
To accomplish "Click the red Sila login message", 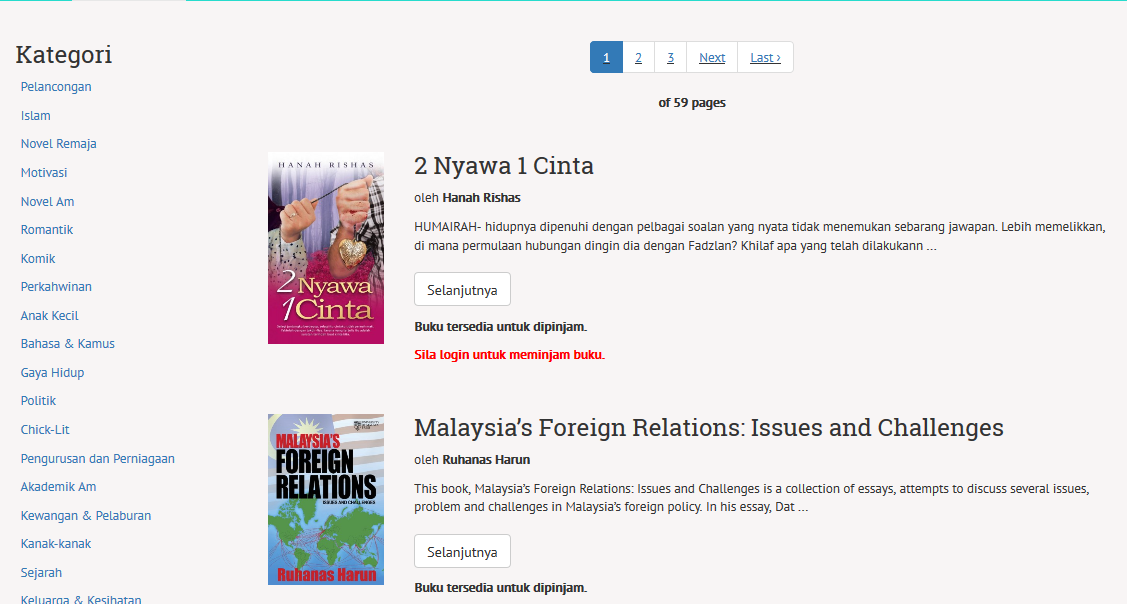I will click(x=509, y=355).
